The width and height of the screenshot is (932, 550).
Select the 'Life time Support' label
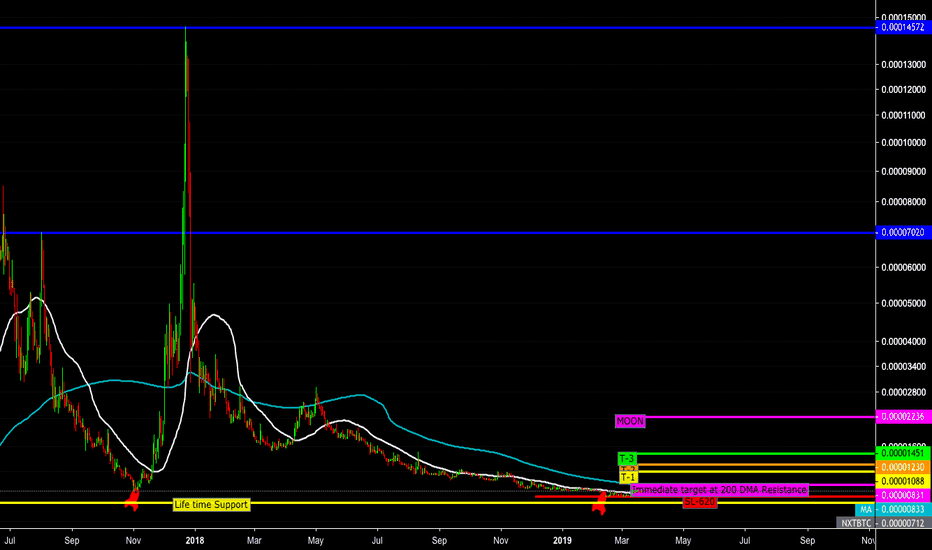point(211,504)
